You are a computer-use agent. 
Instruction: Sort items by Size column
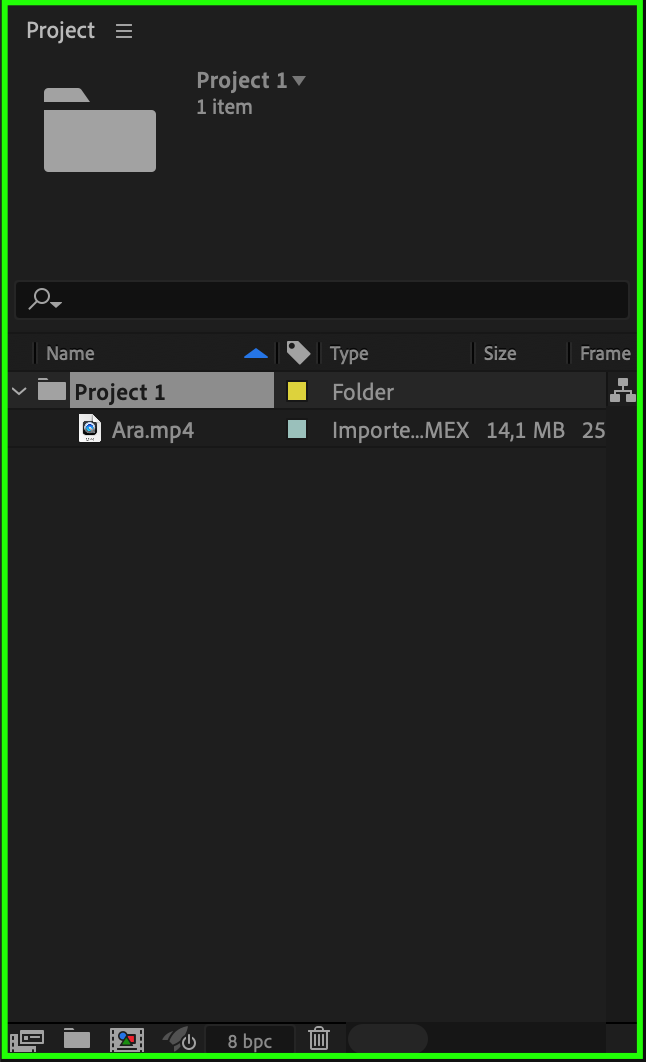(500, 354)
